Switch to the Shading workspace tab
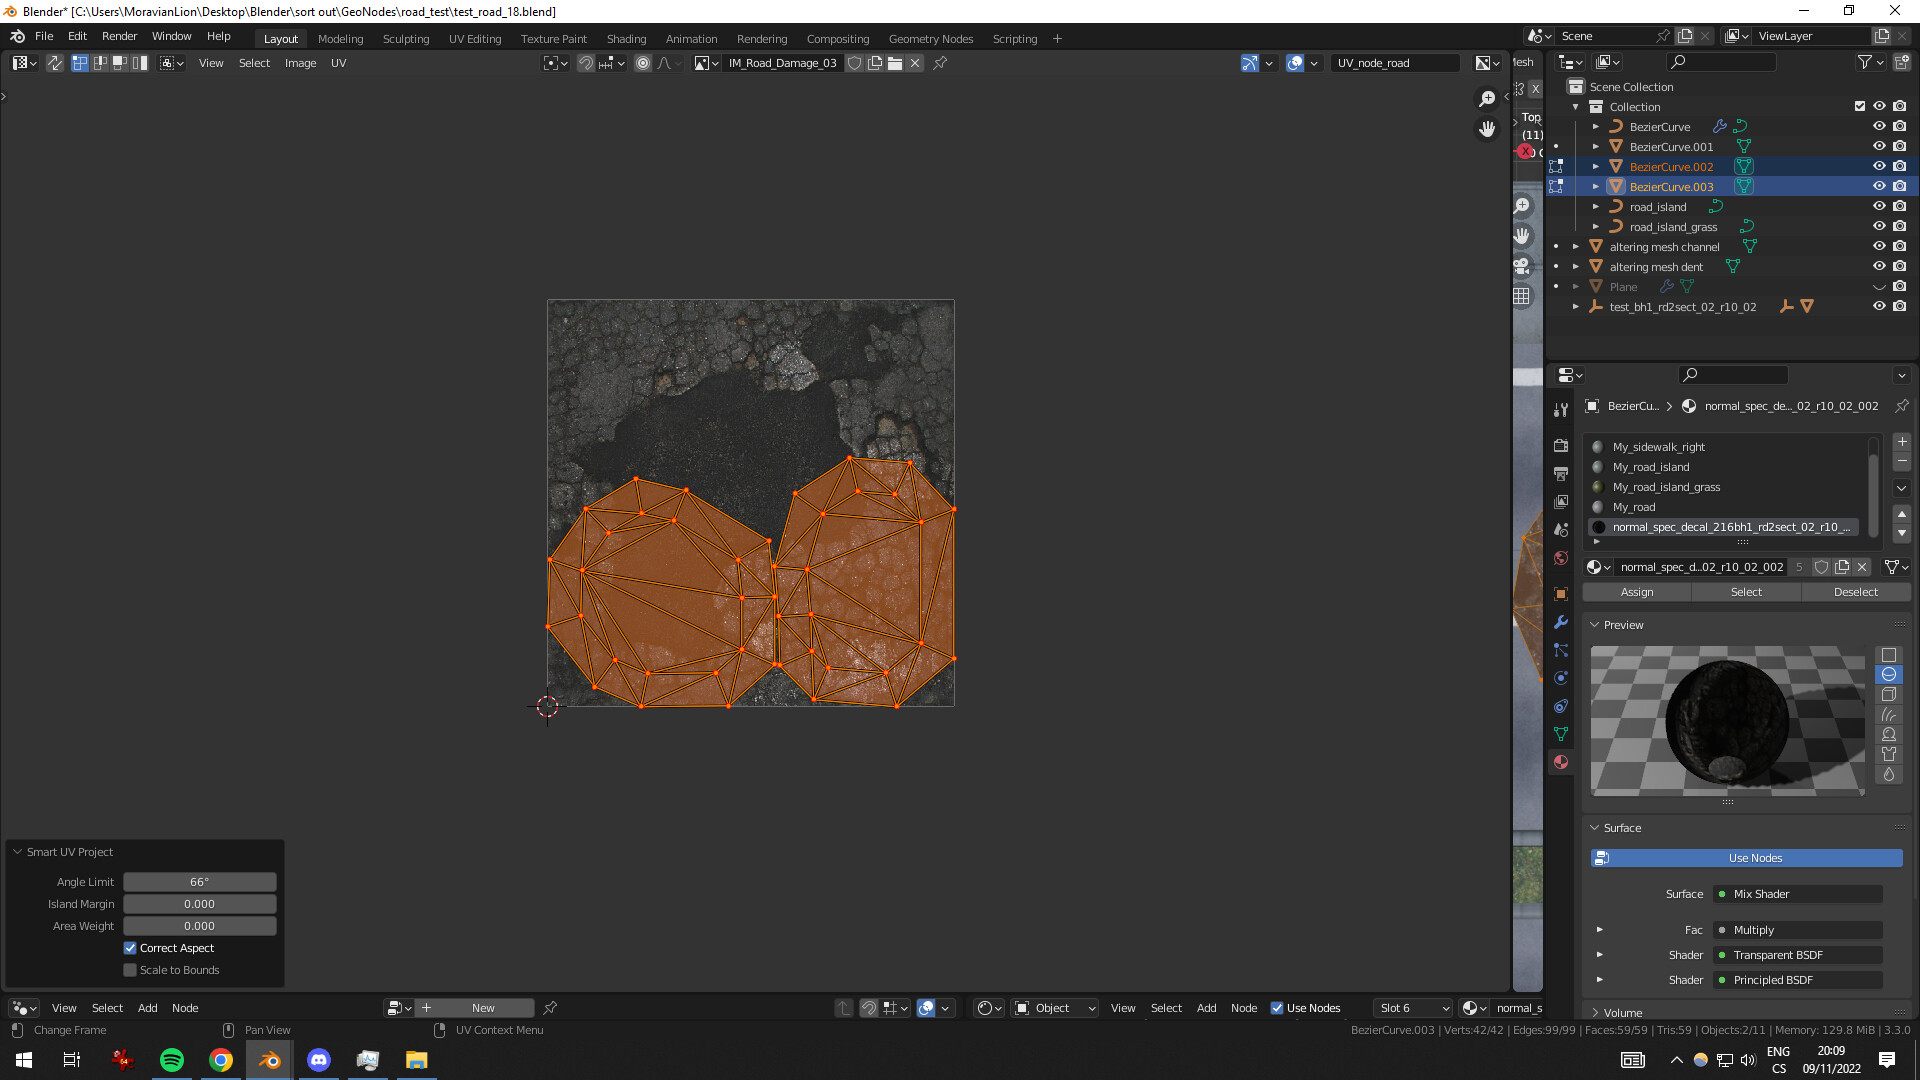Viewport: 1920px width, 1080px height. point(627,38)
